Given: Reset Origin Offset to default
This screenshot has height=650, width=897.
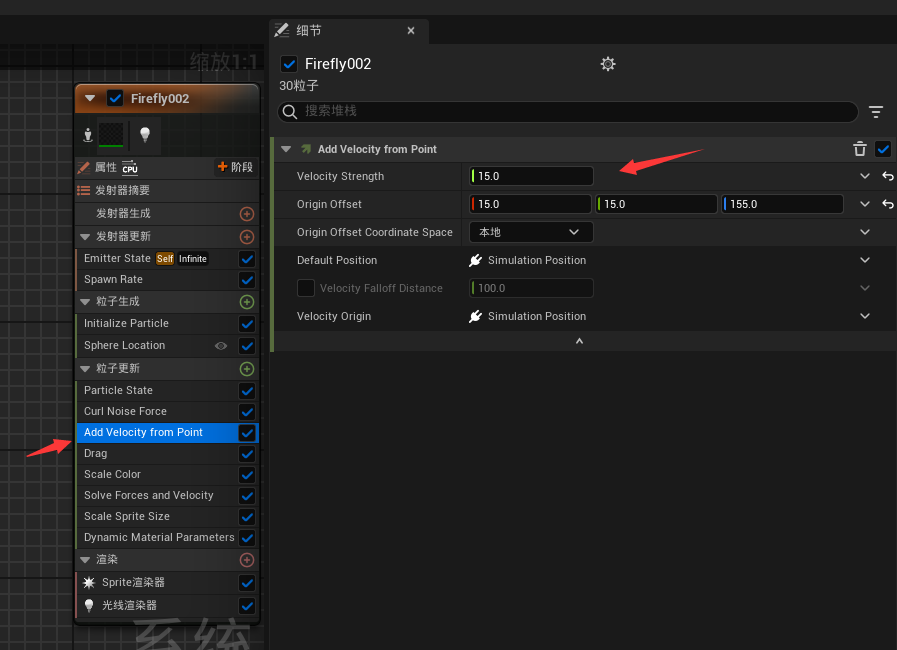Looking at the screenshot, I should tap(887, 204).
